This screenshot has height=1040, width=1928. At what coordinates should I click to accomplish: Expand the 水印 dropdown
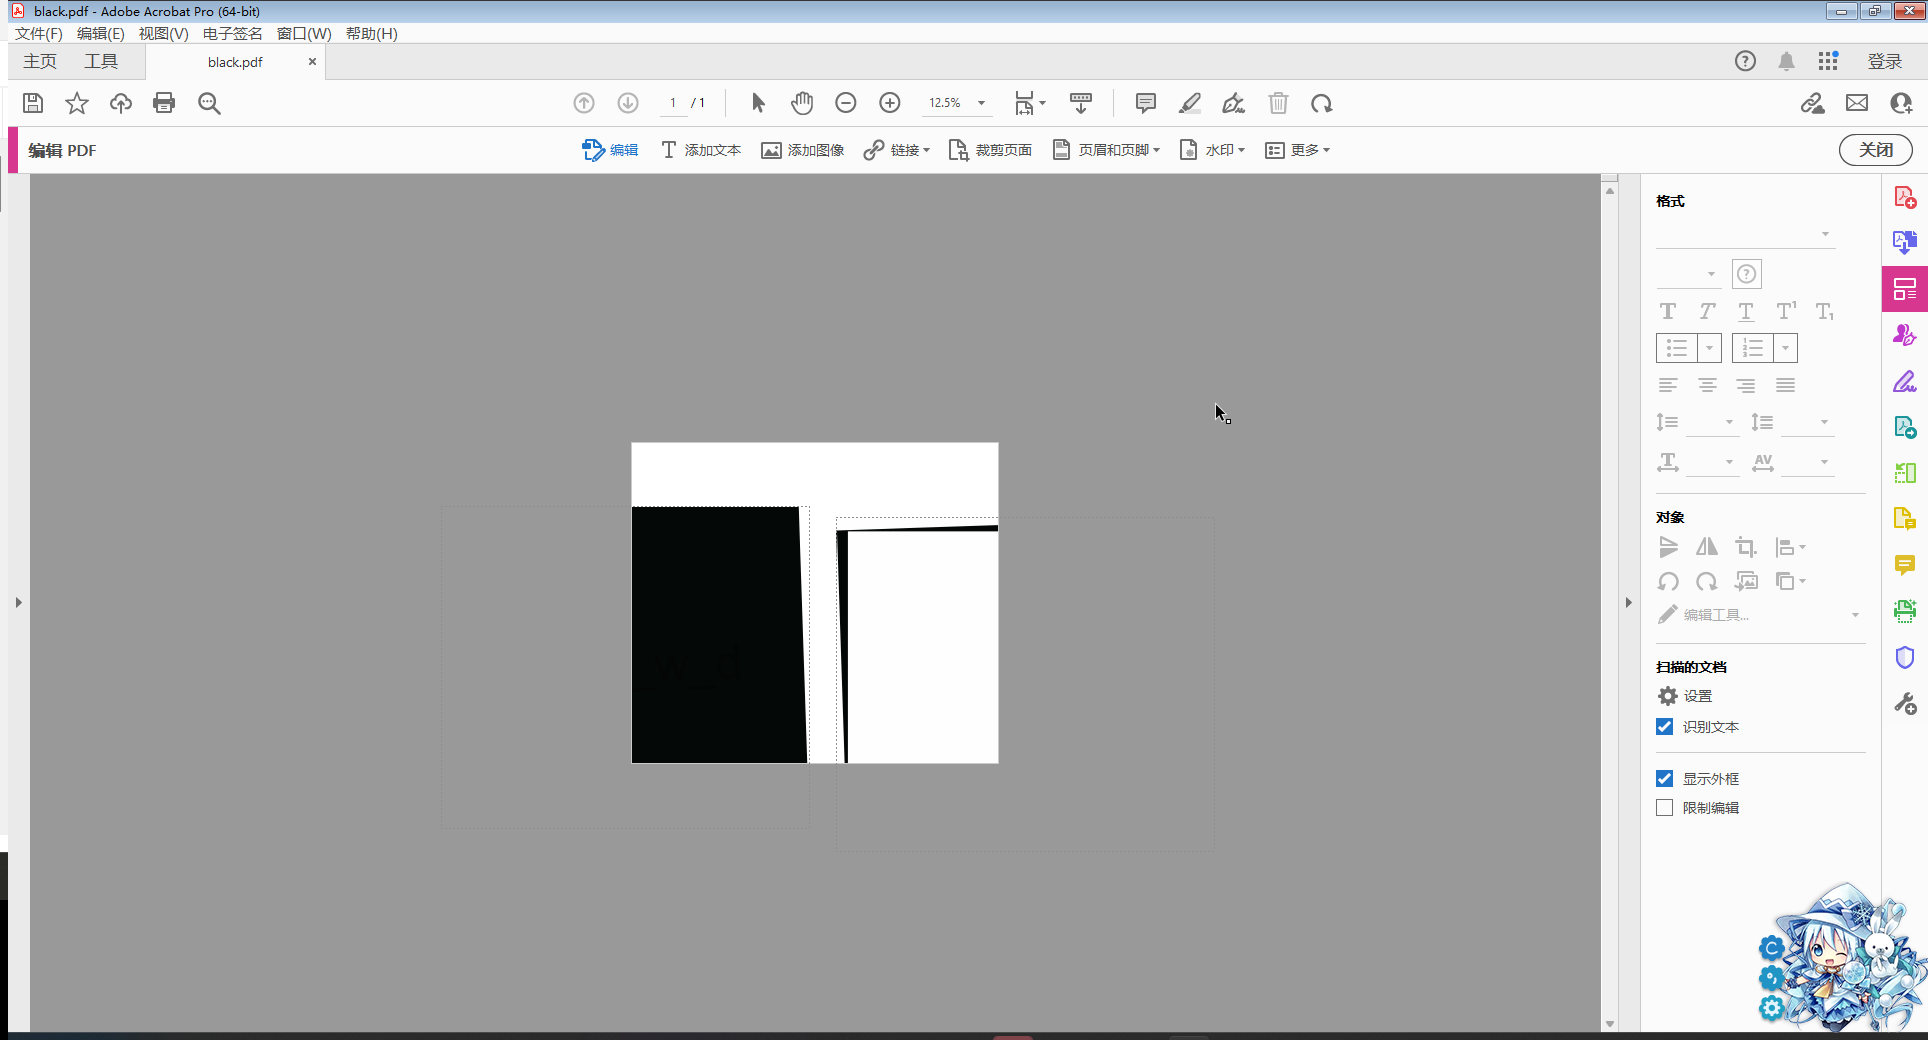[x=1213, y=150]
